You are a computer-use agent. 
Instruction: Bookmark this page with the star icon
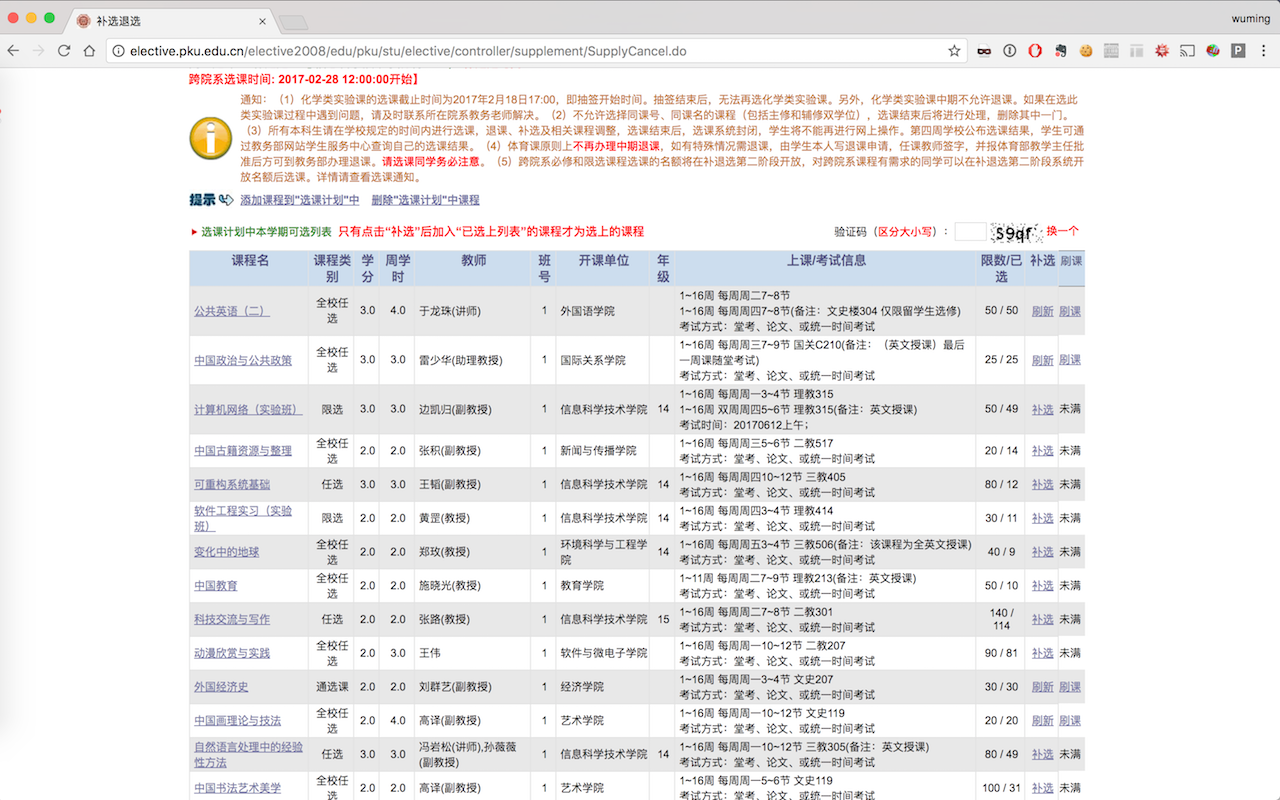point(954,51)
